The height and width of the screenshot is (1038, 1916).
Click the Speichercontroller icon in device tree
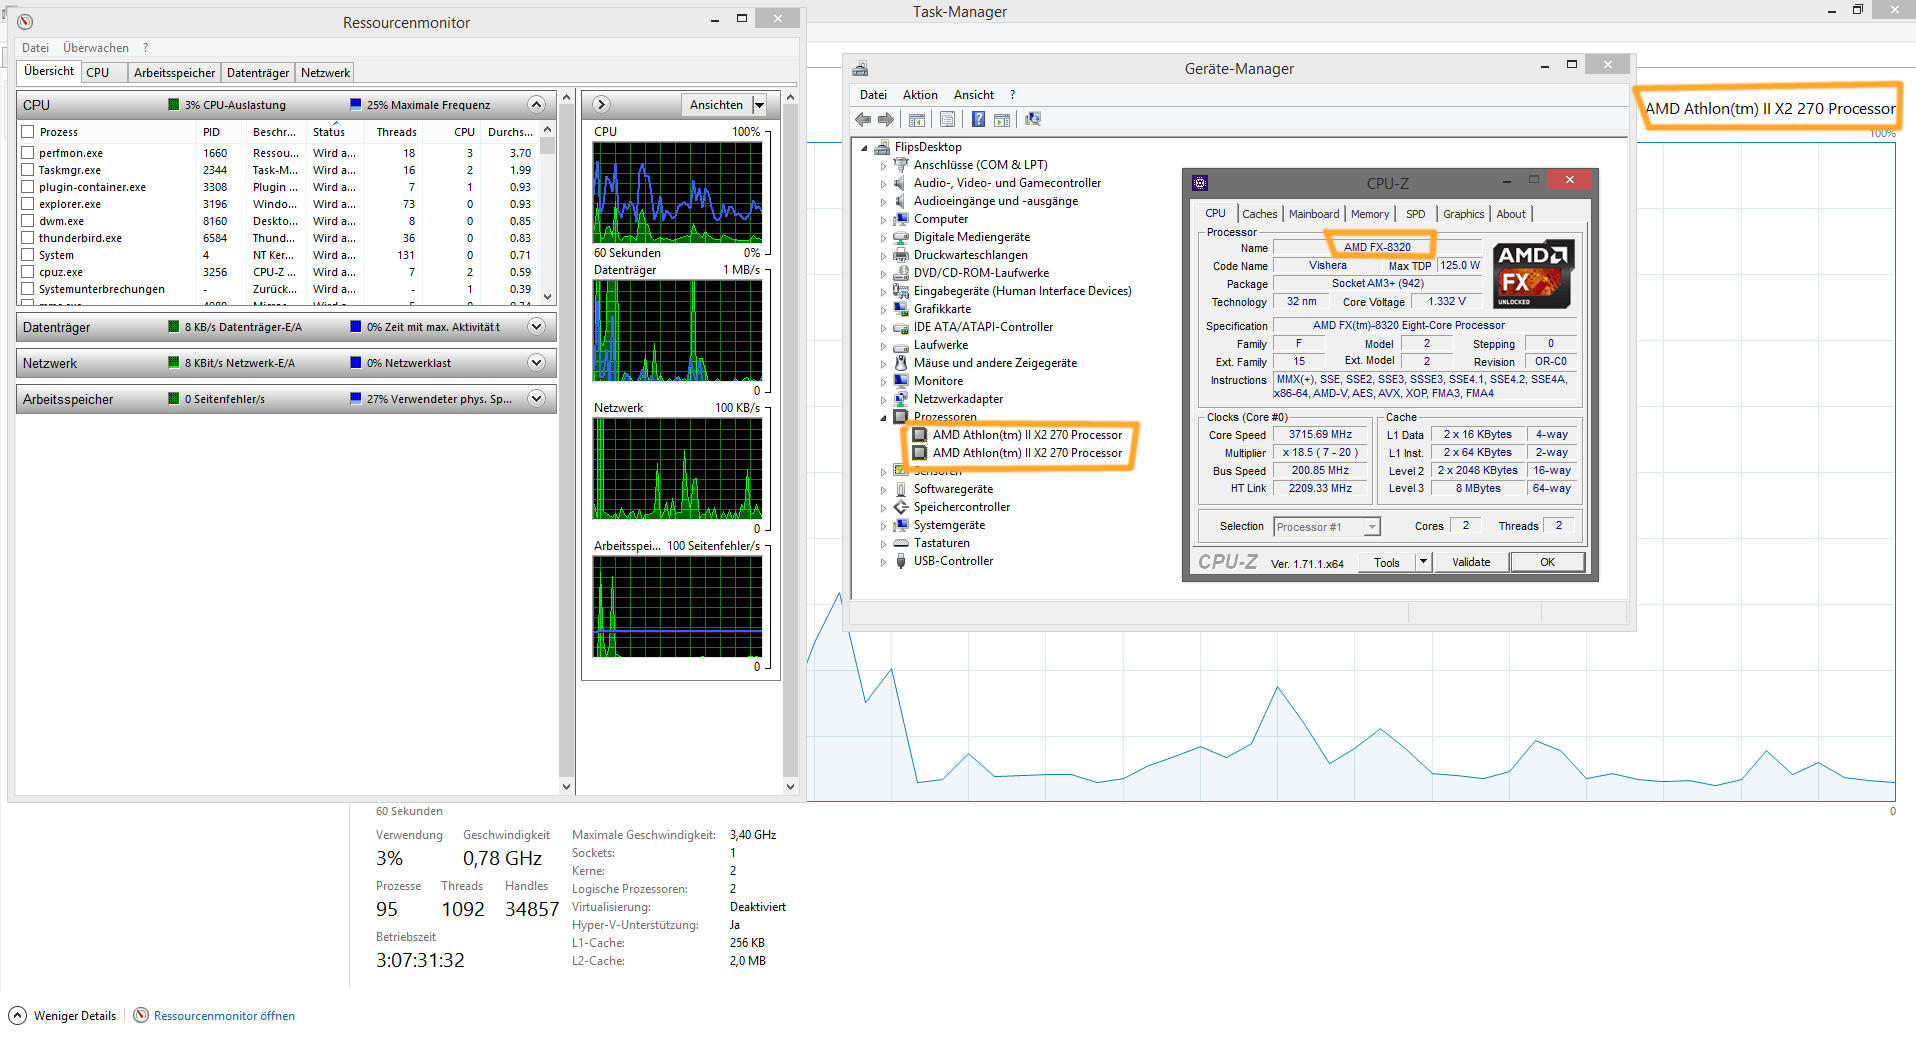tap(901, 507)
